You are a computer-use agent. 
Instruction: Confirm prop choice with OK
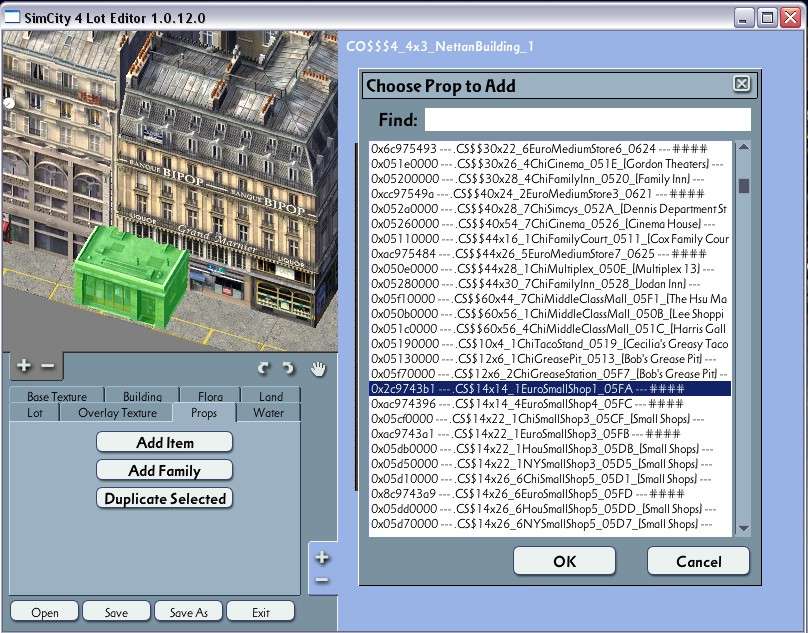click(x=564, y=561)
